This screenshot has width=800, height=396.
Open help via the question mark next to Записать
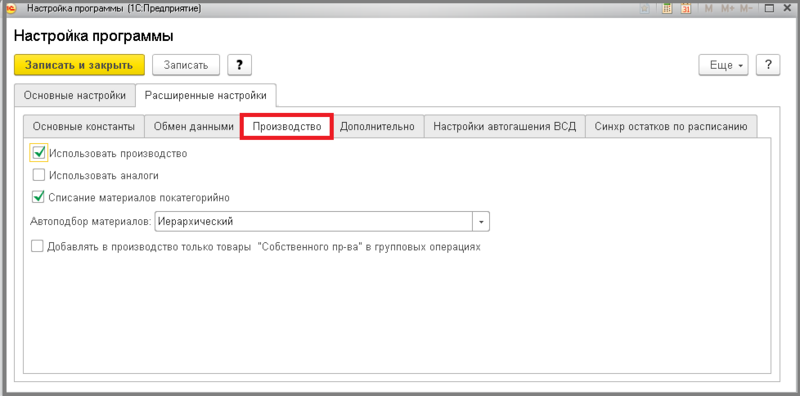[239, 65]
